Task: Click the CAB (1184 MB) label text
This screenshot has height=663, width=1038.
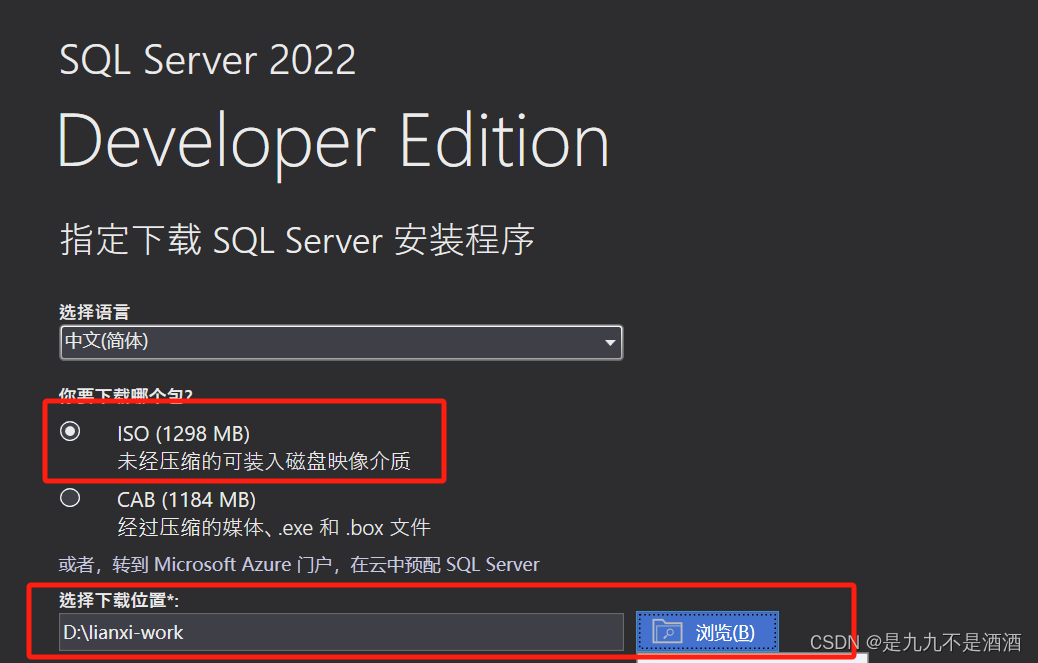Action: pyautogui.click(x=187, y=500)
